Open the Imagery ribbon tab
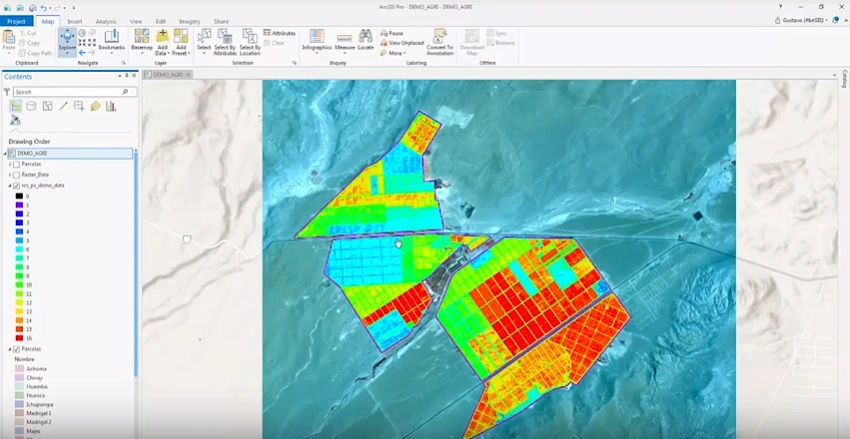 [x=189, y=21]
